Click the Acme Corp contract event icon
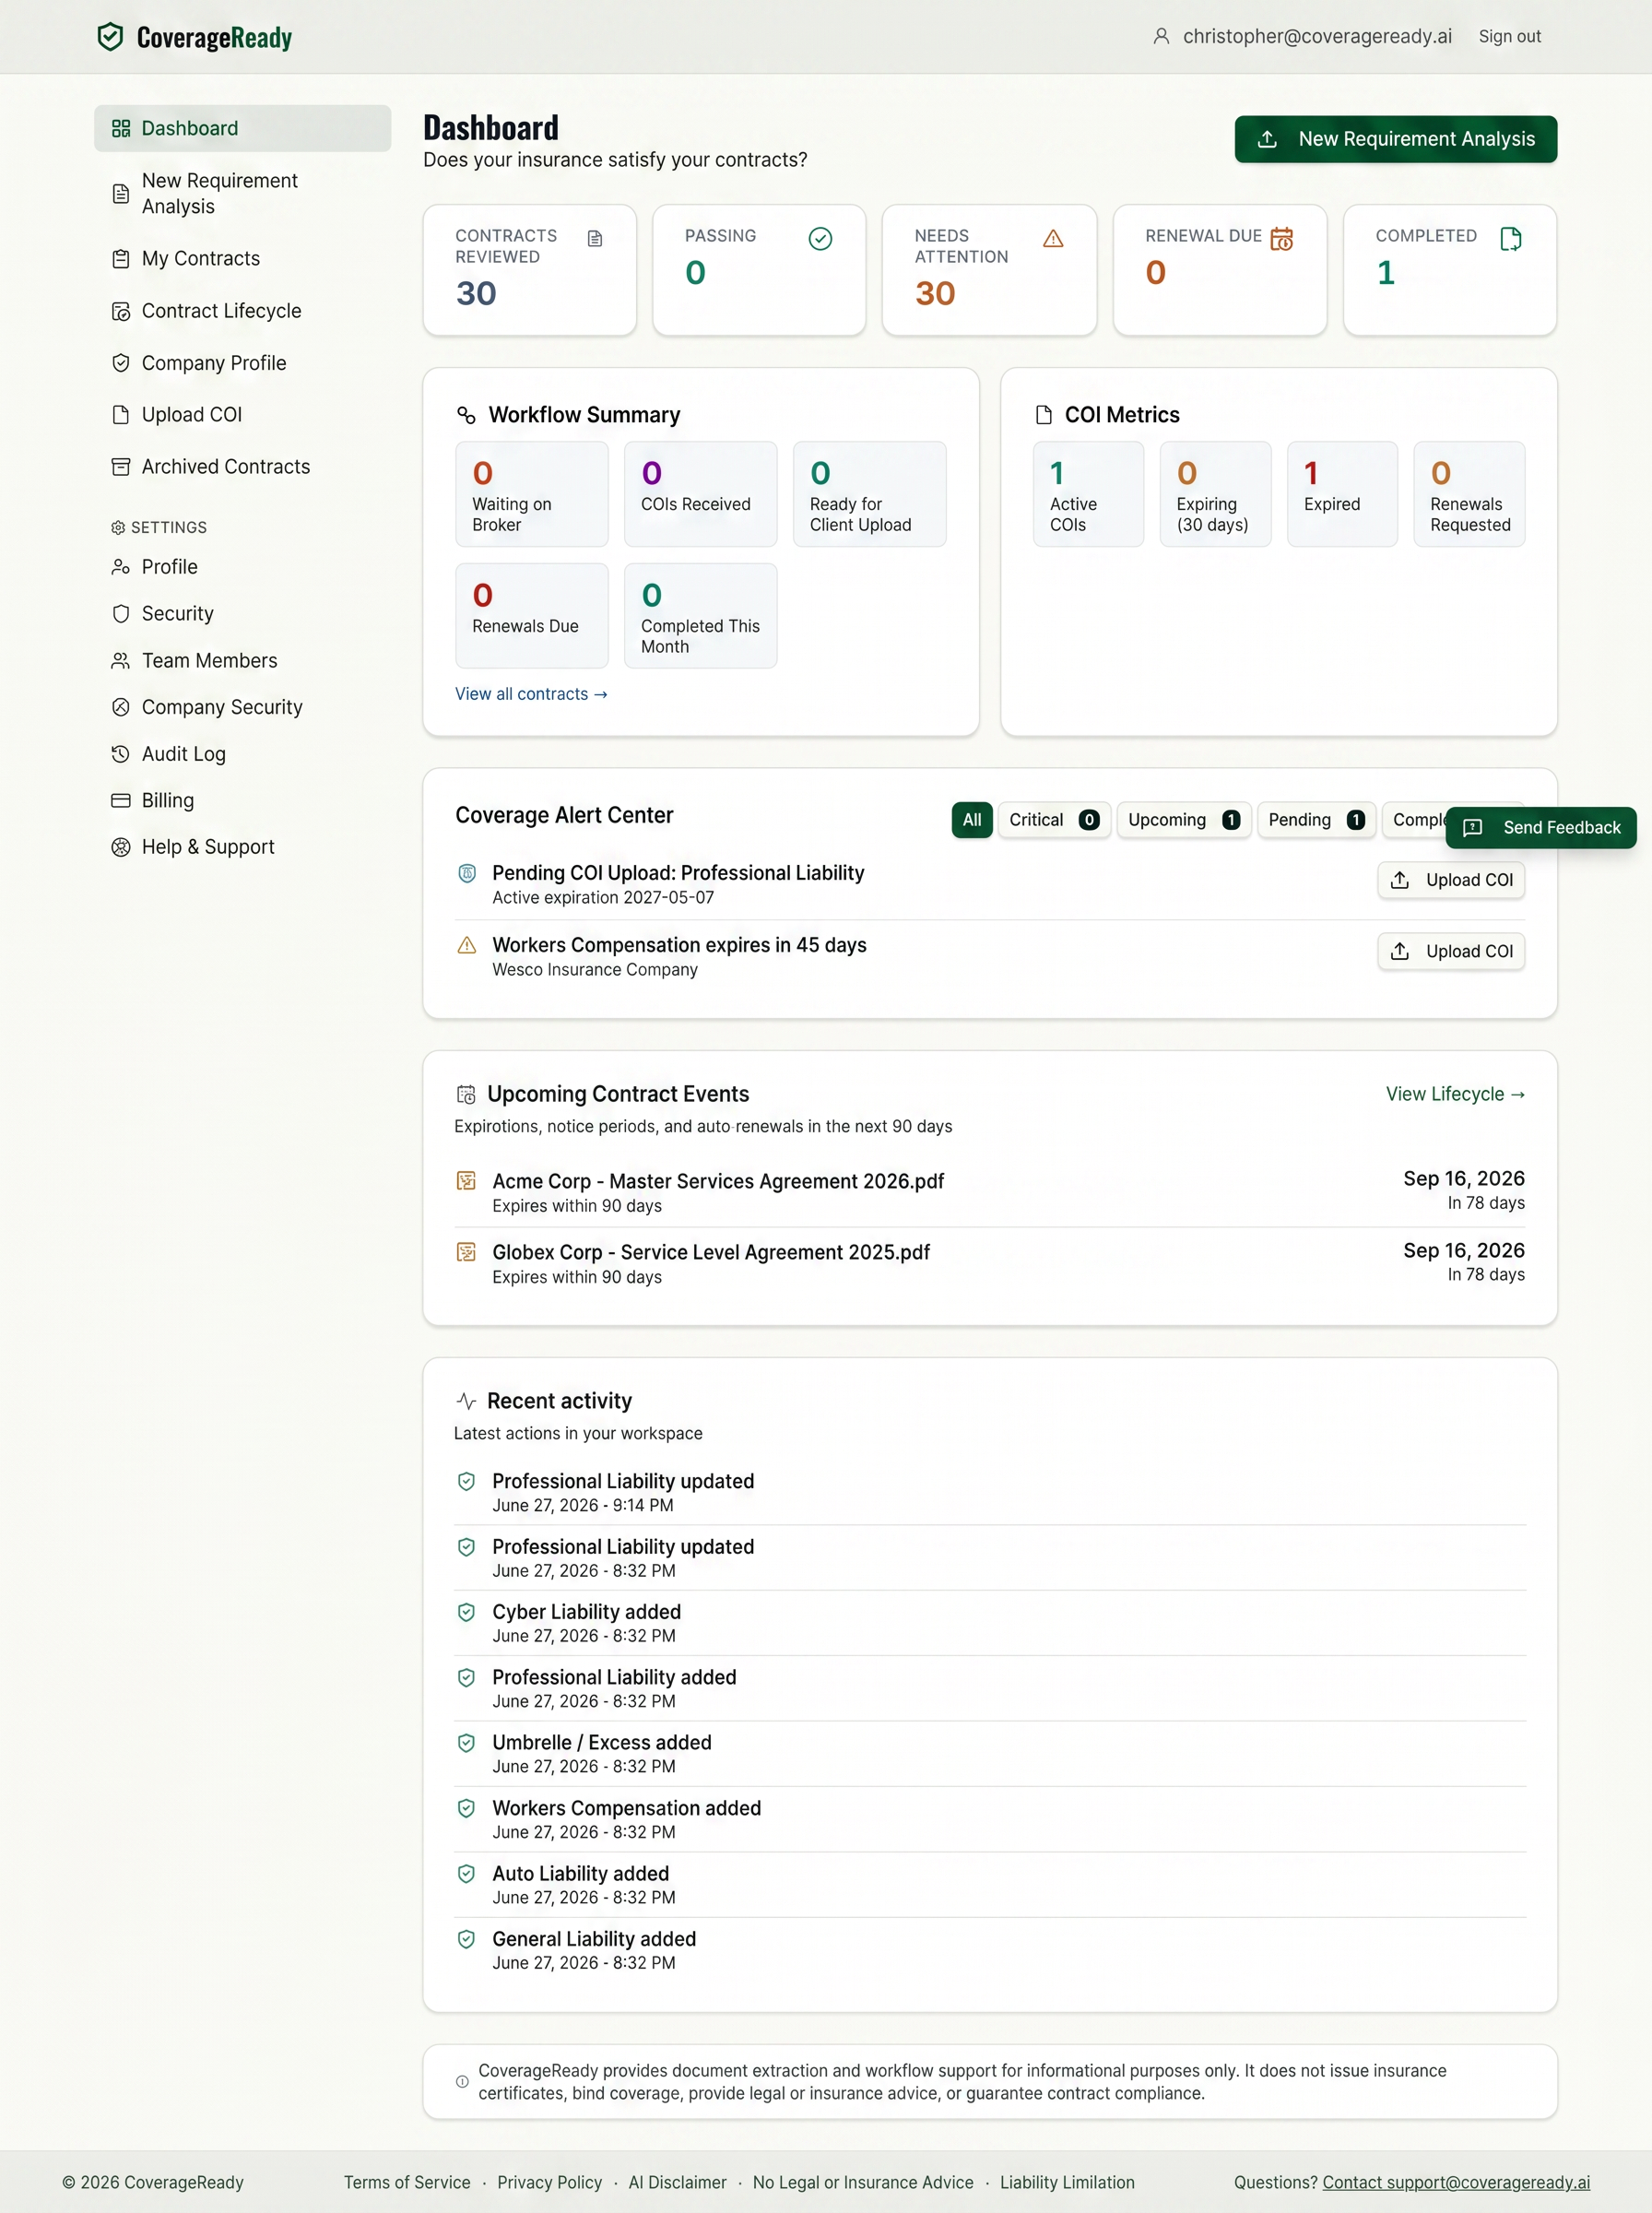 pyautogui.click(x=466, y=1181)
